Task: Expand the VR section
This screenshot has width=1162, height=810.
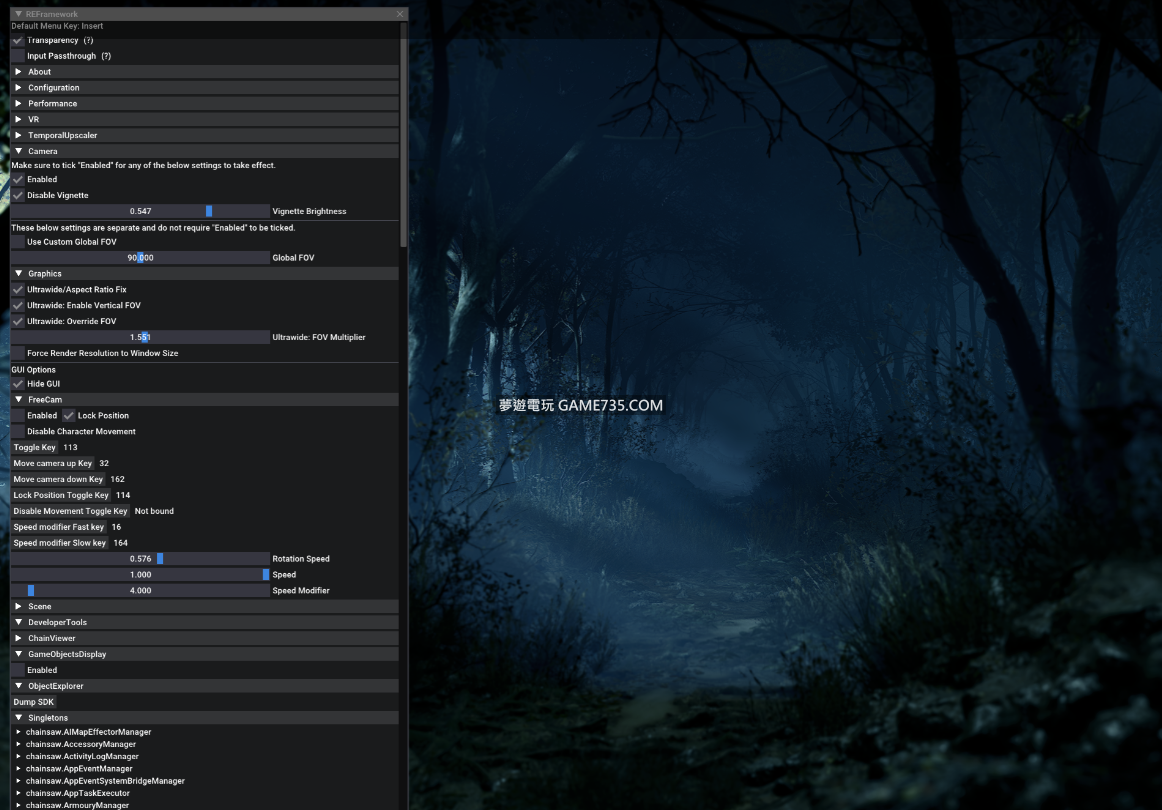Action: (33, 120)
